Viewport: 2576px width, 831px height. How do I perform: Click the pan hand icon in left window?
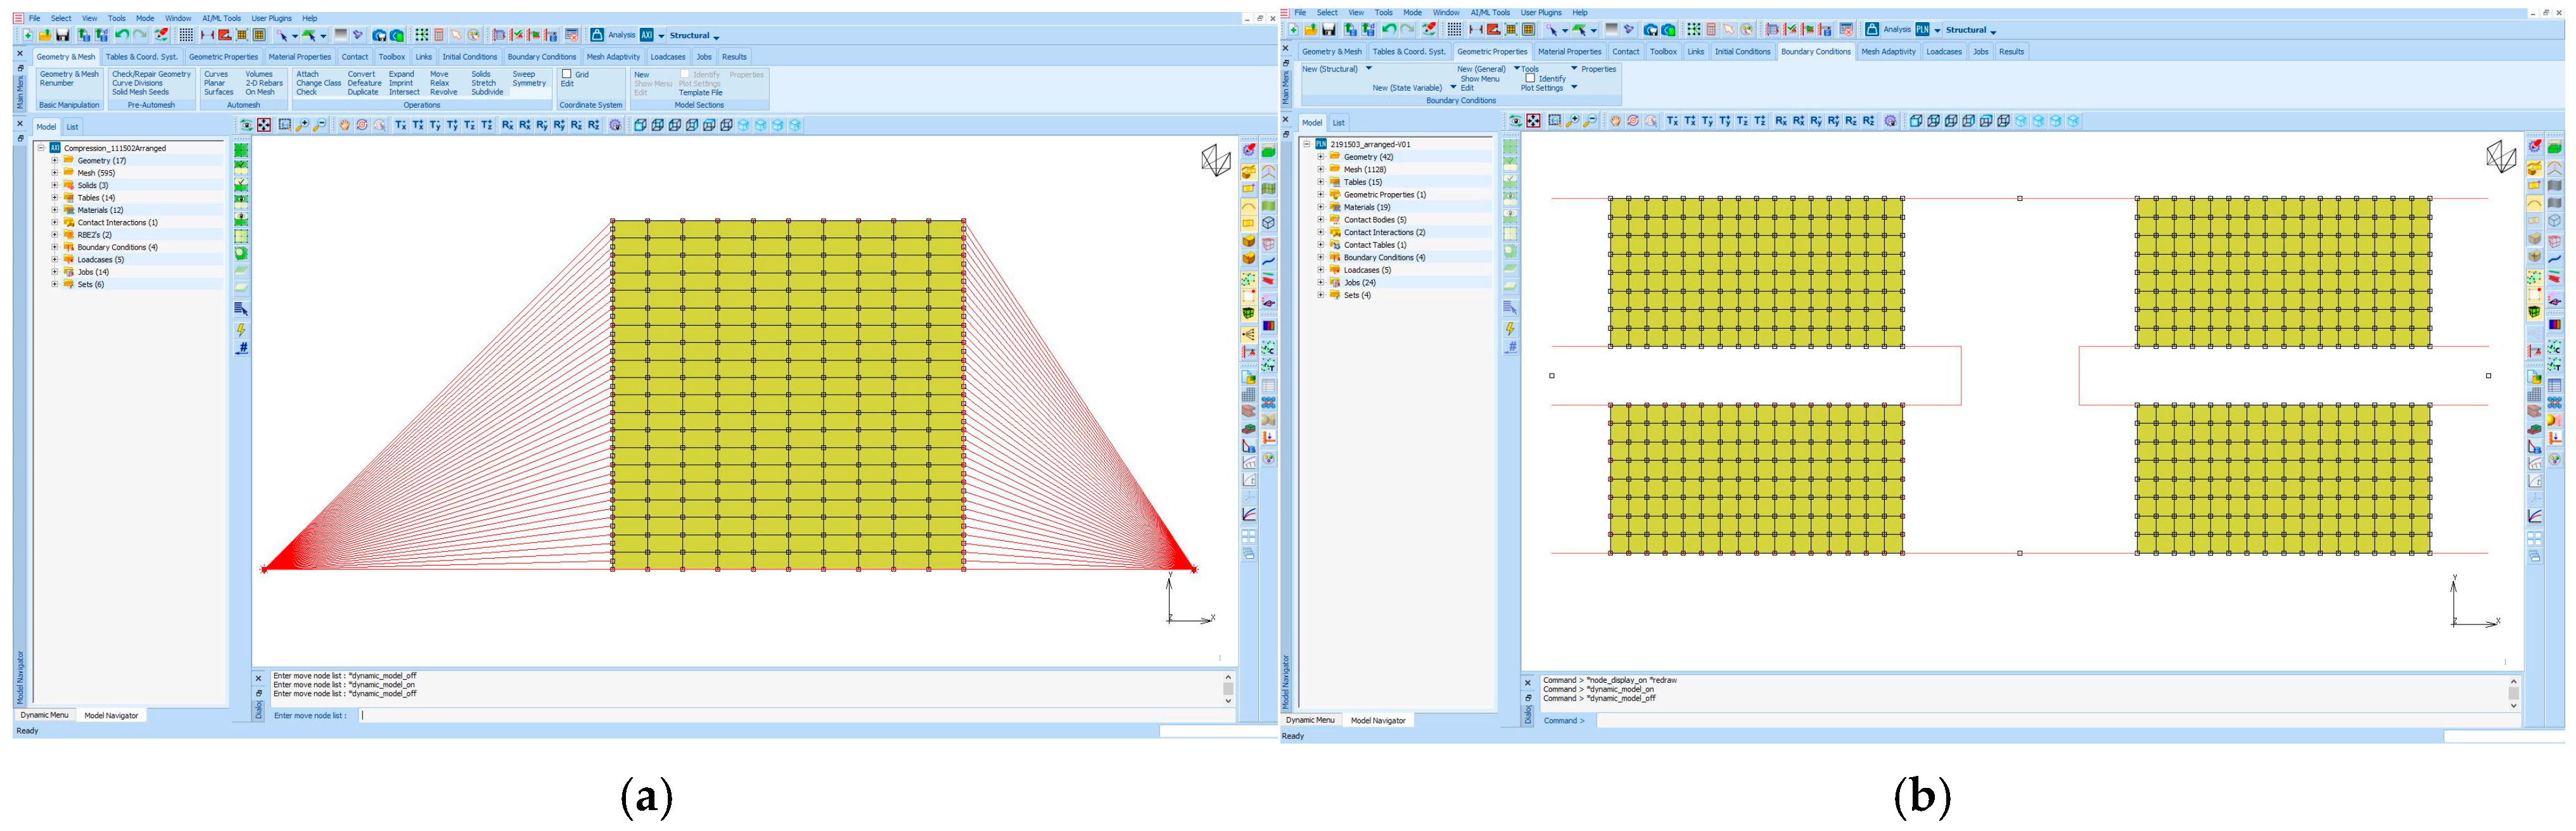click(x=344, y=125)
